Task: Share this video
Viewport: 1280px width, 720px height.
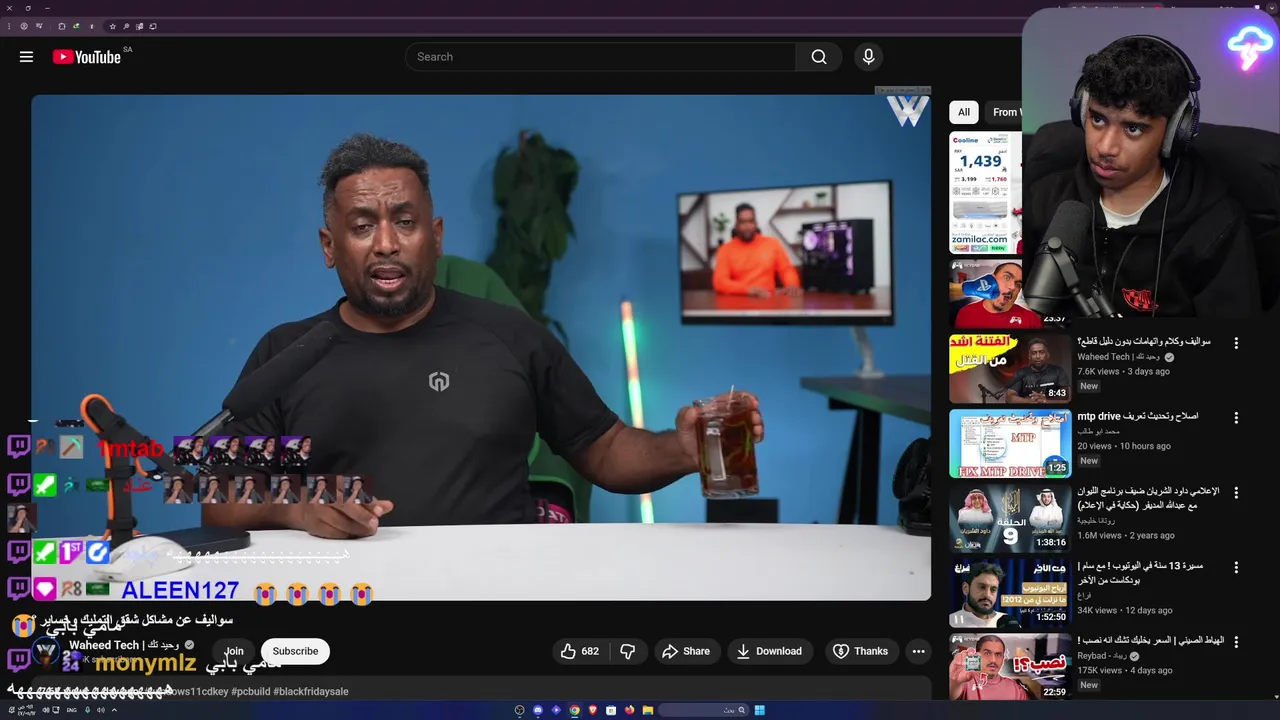Action: 686,651
